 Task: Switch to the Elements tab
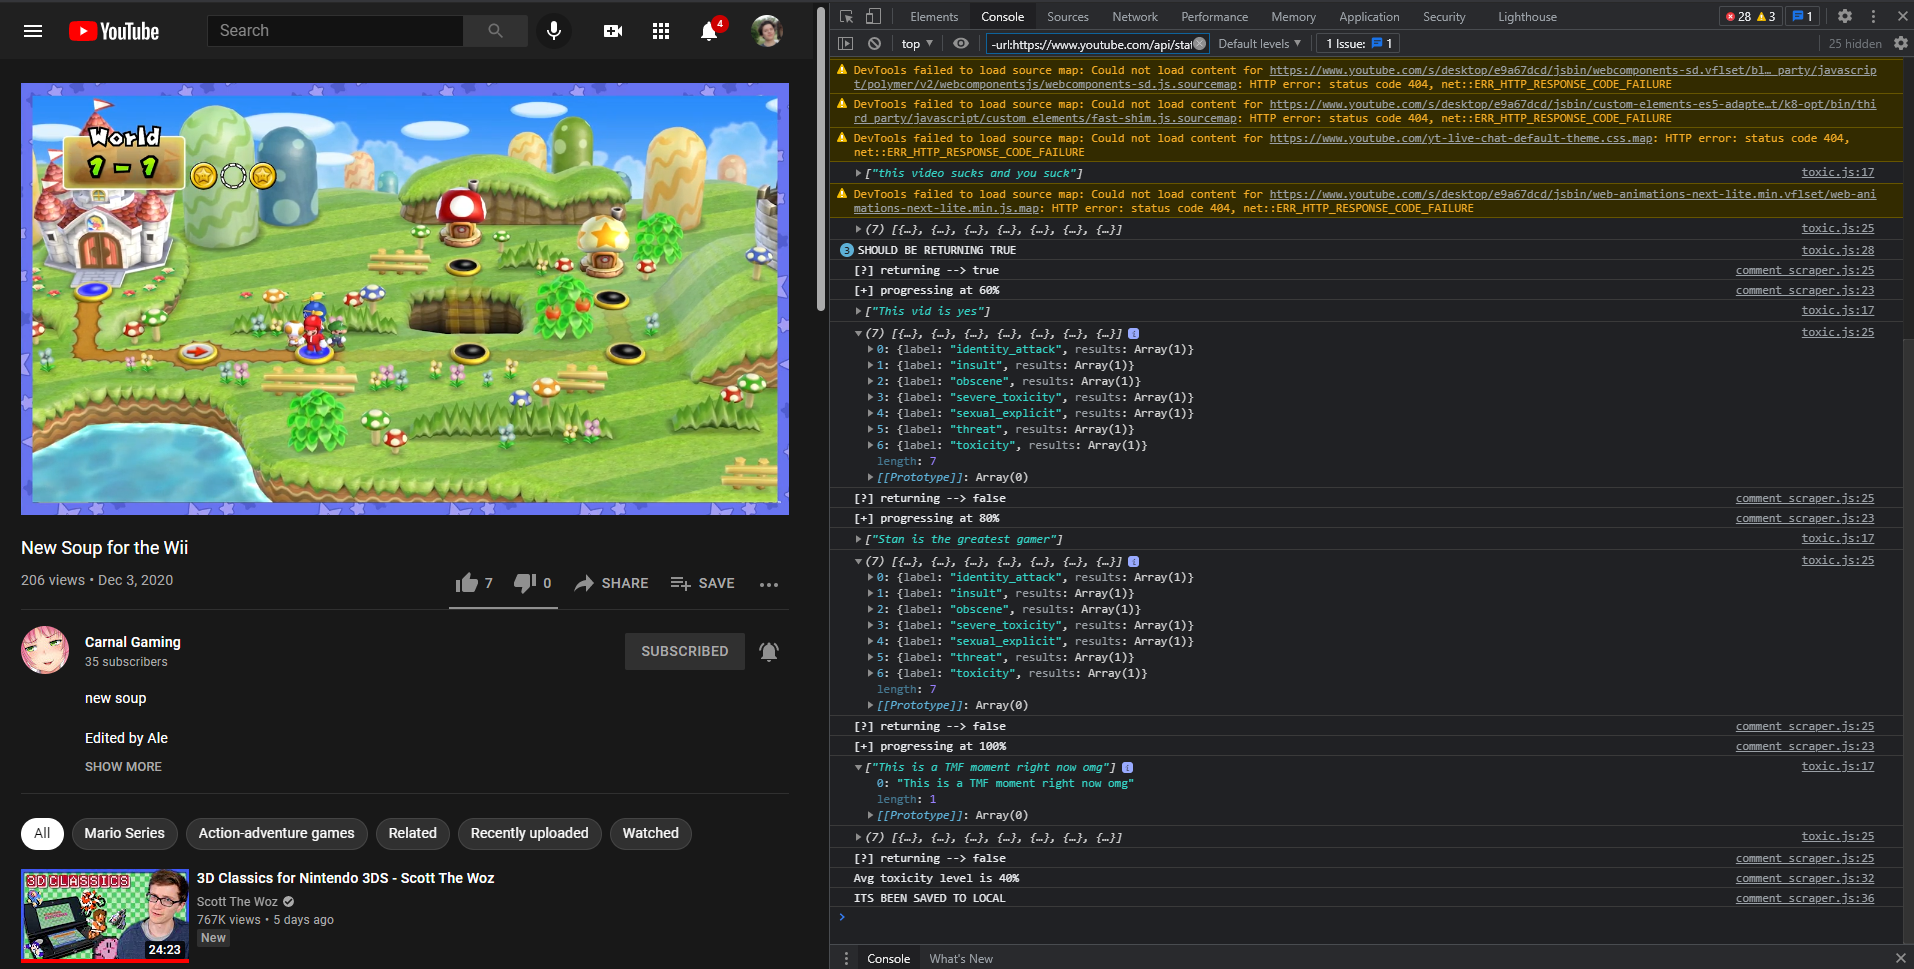[x=934, y=17]
